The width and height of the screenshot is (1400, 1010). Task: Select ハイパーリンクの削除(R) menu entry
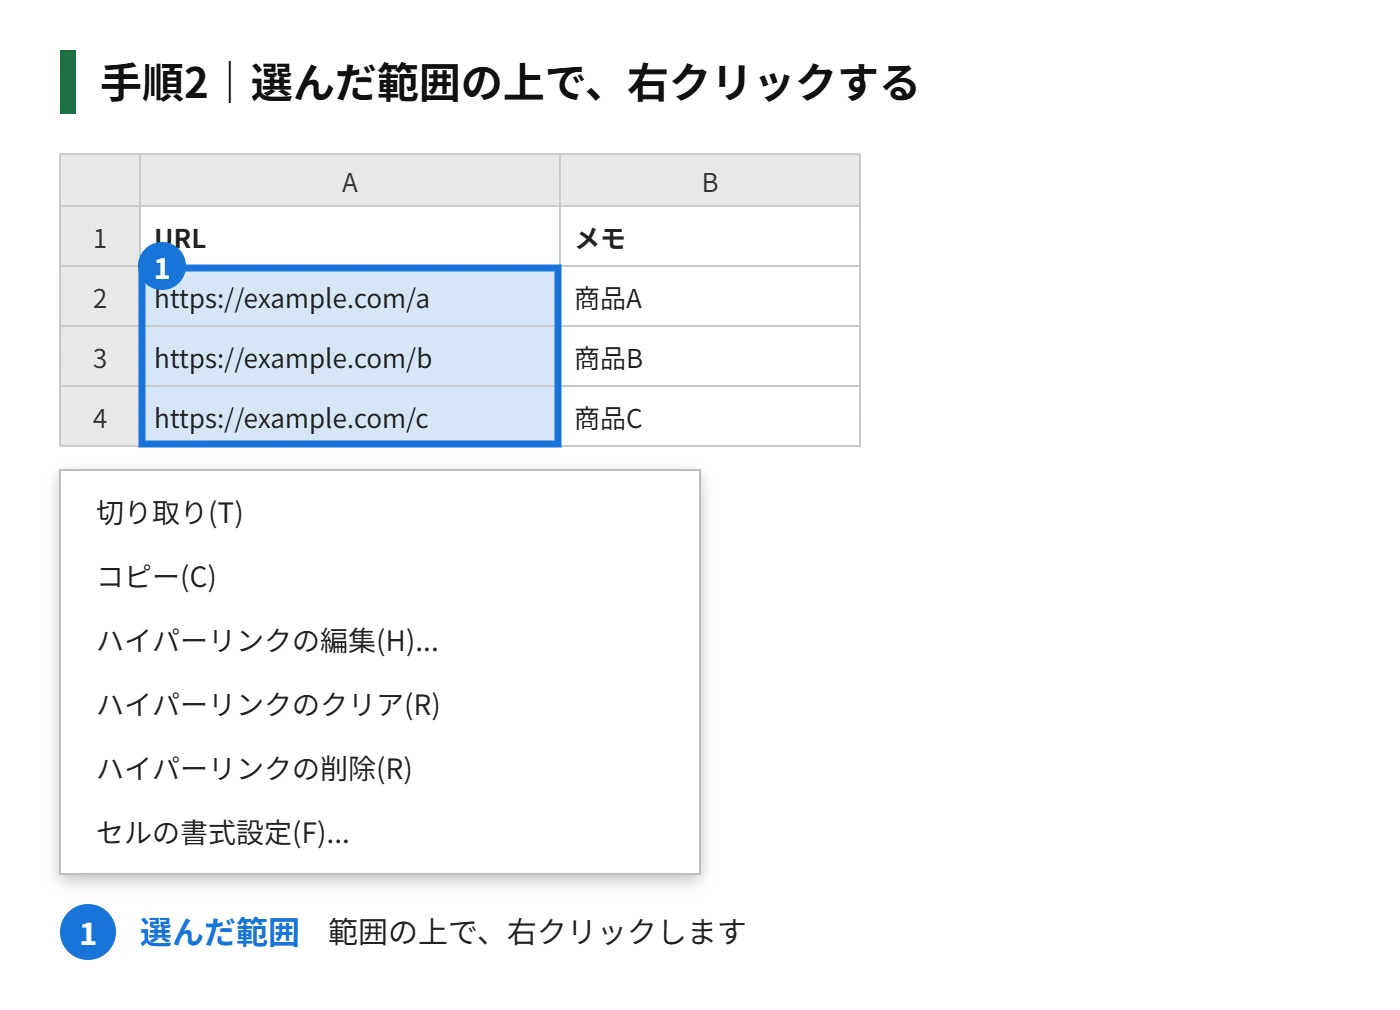[x=380, y=769]
